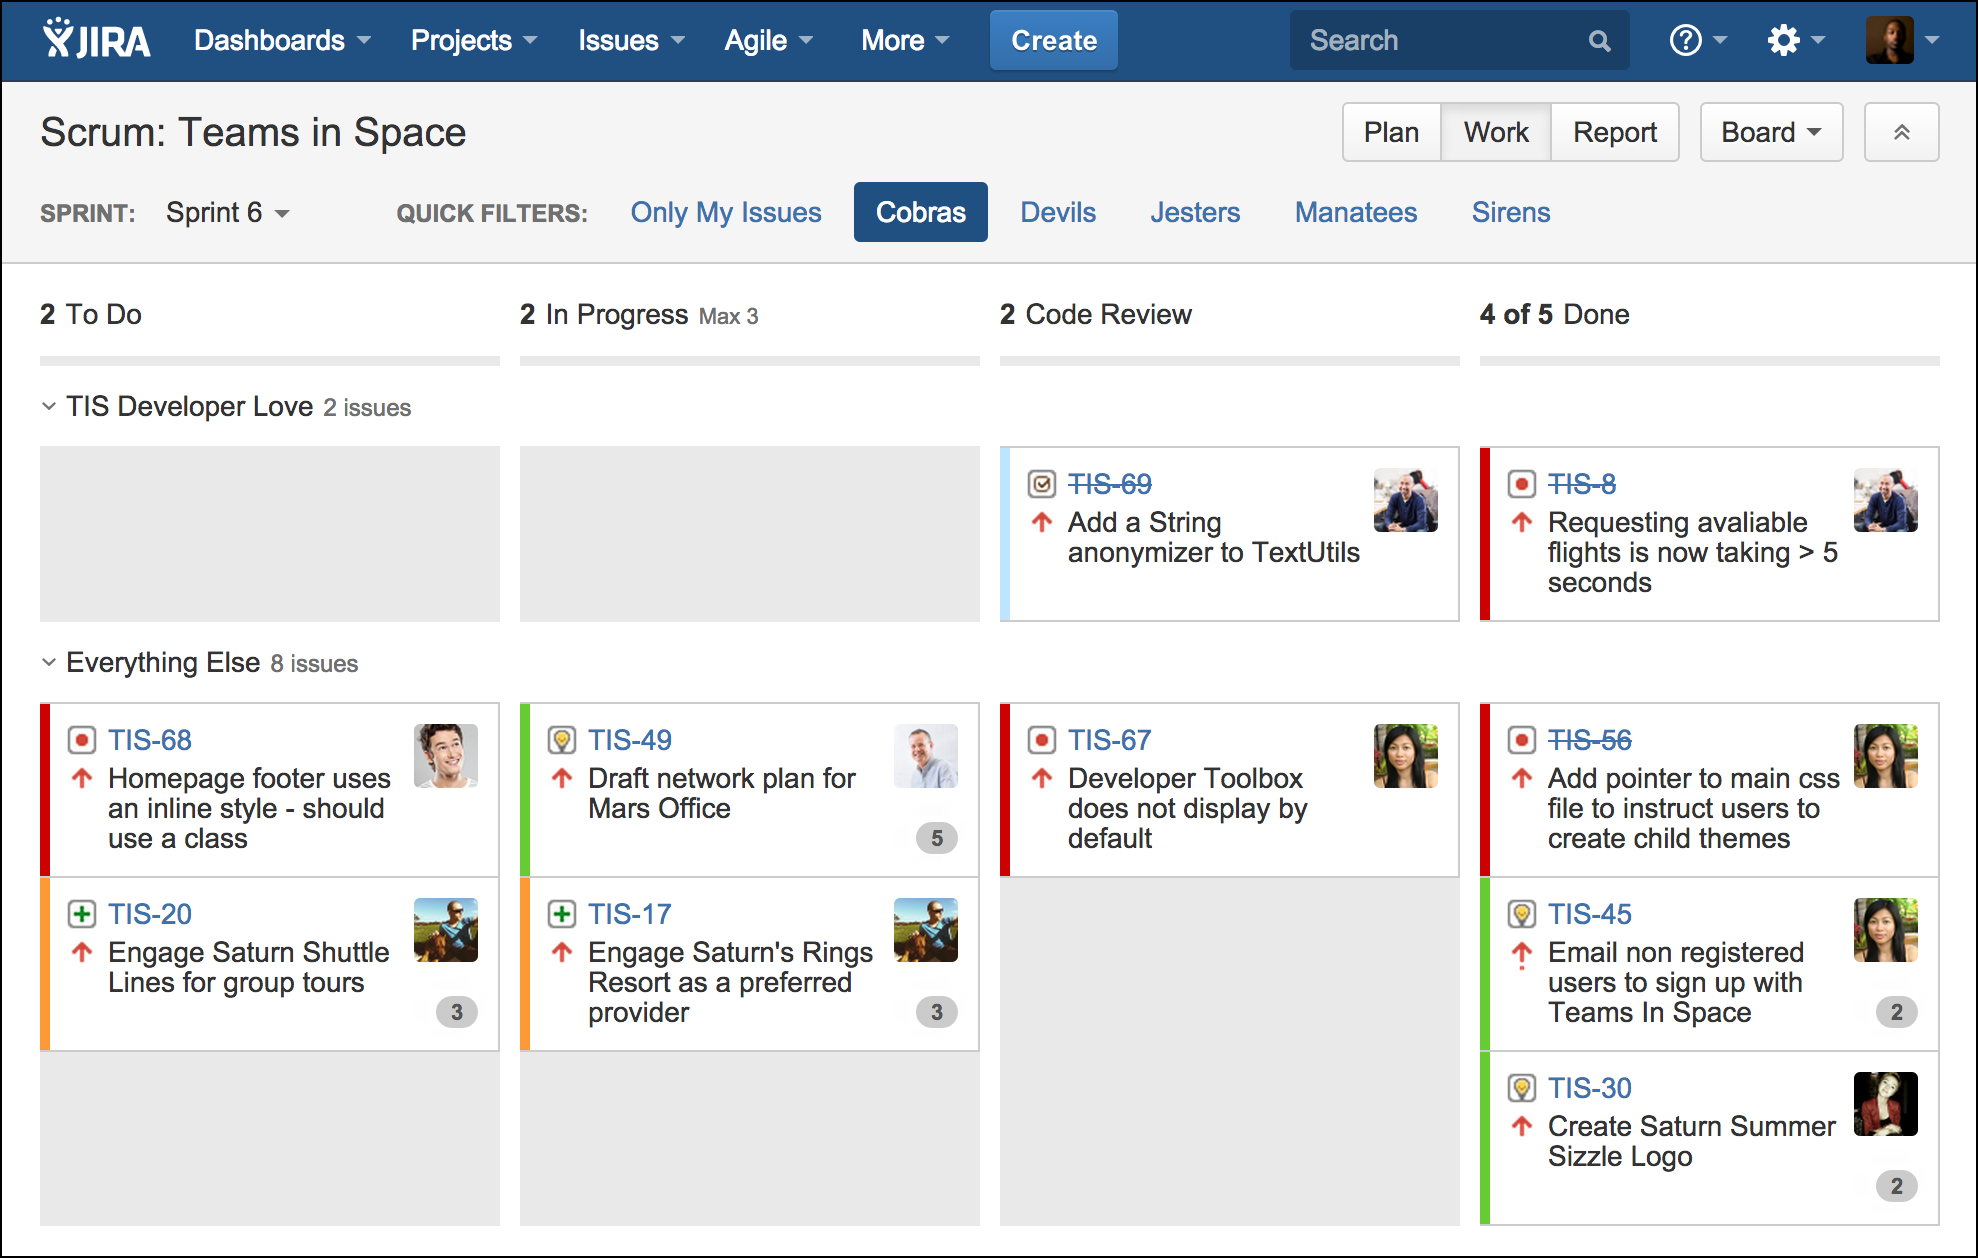The width and height of the screenshot is (1978, 1258).
Task: Open issue link TIS-67
Action: click(1109, 740)
